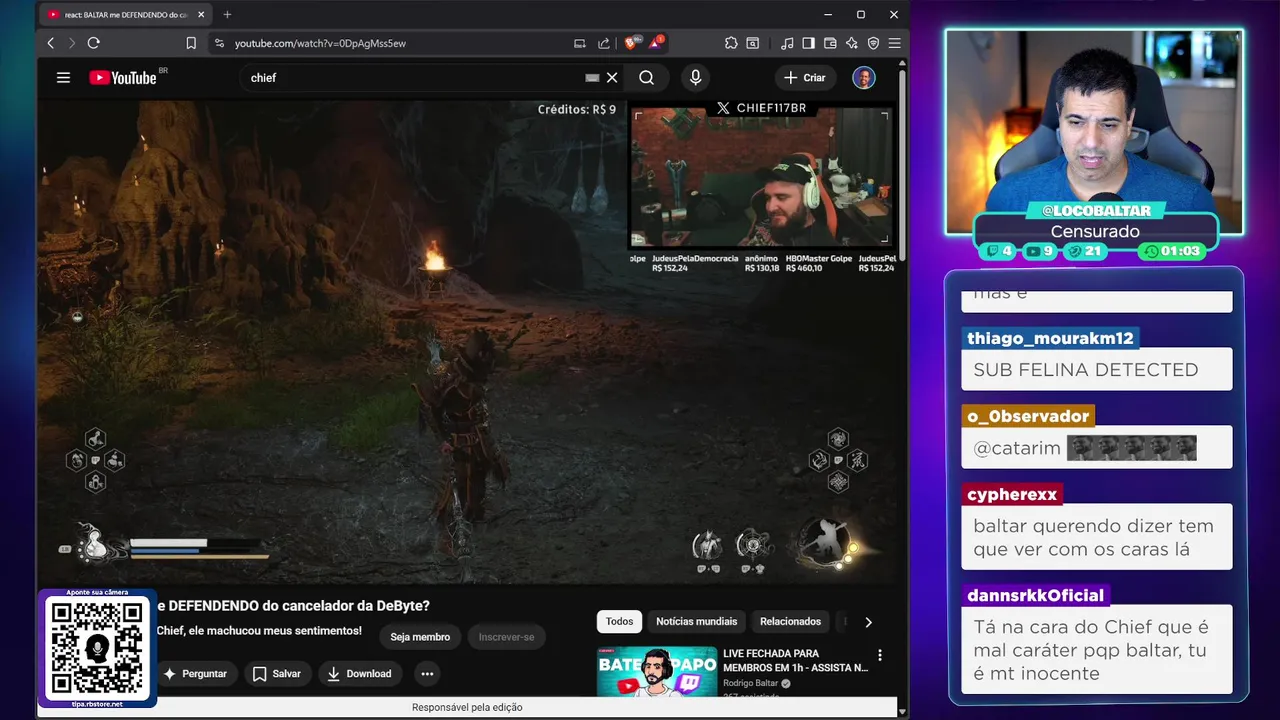This screenshot has height=720, width=1280.
Task: Open Brave Shields lion icon
Action: point(632,43)
